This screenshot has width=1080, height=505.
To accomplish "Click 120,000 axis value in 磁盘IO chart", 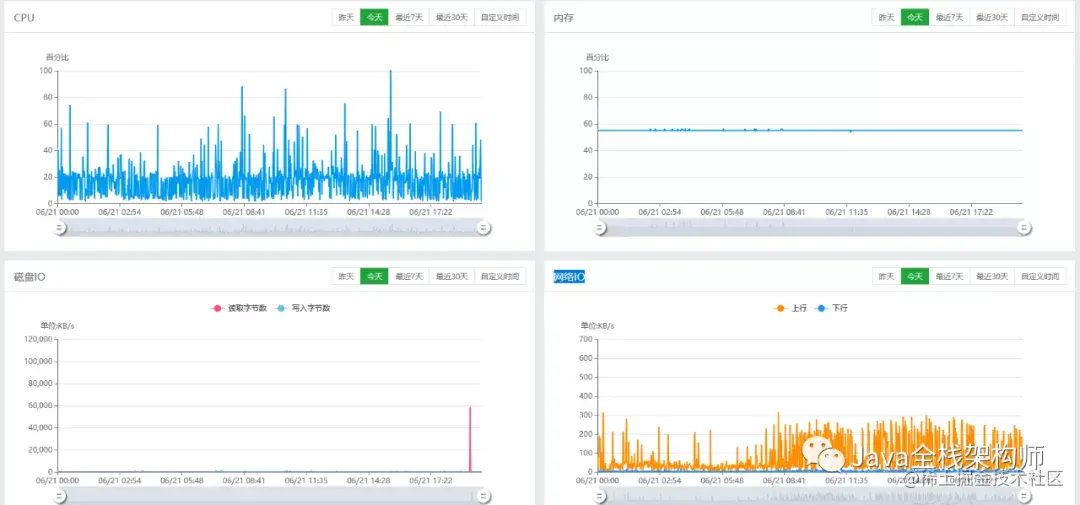I will click(39, 339).
